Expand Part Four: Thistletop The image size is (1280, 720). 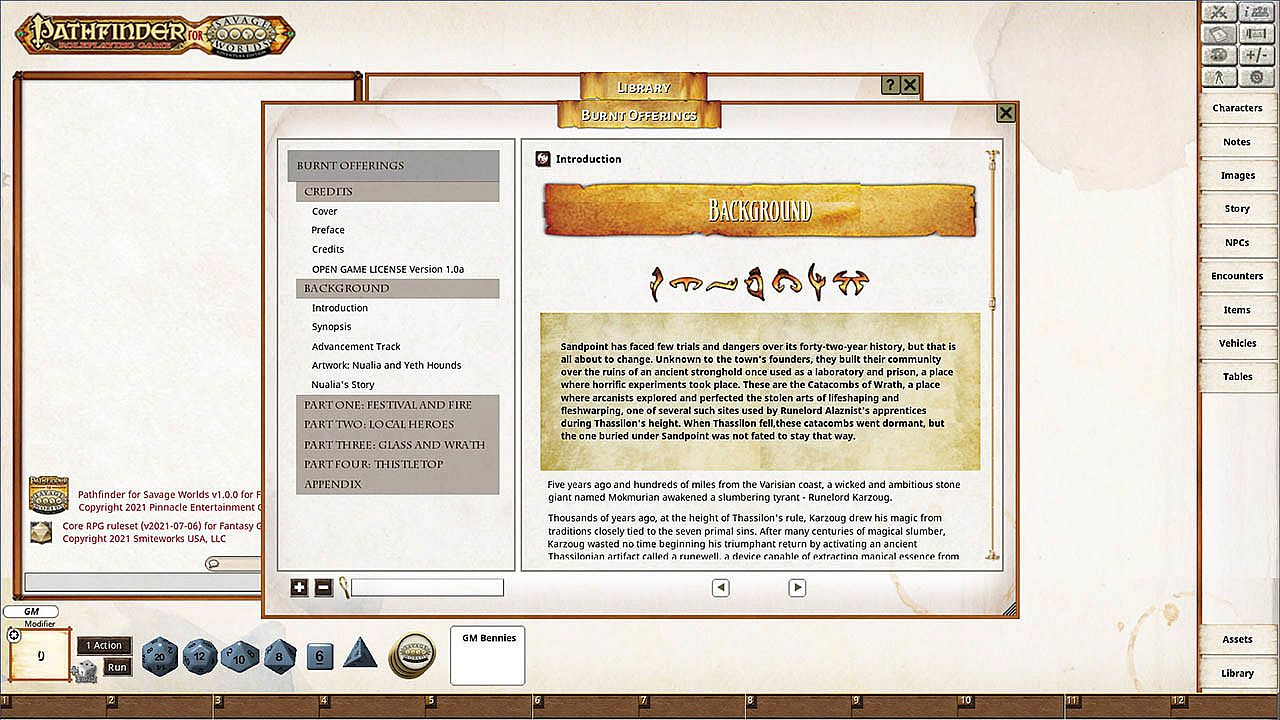pyautogui.click(x=398, y=464)
